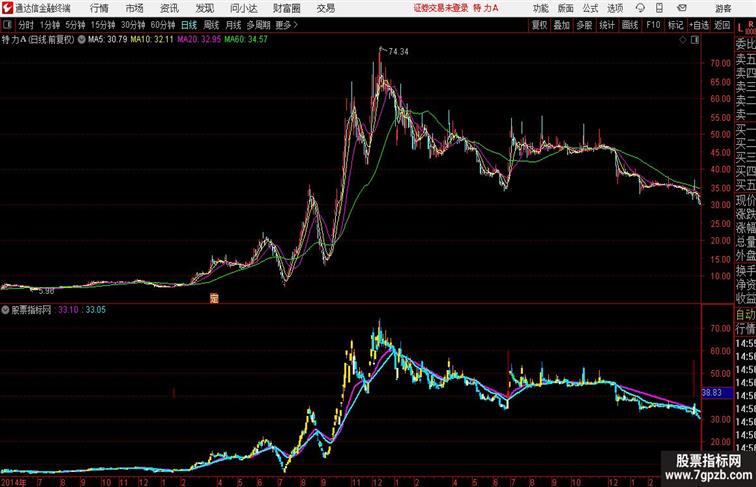Open the 市场 menu
The width and height of the screenshot is (756, 487).
[x=135, y=8]
